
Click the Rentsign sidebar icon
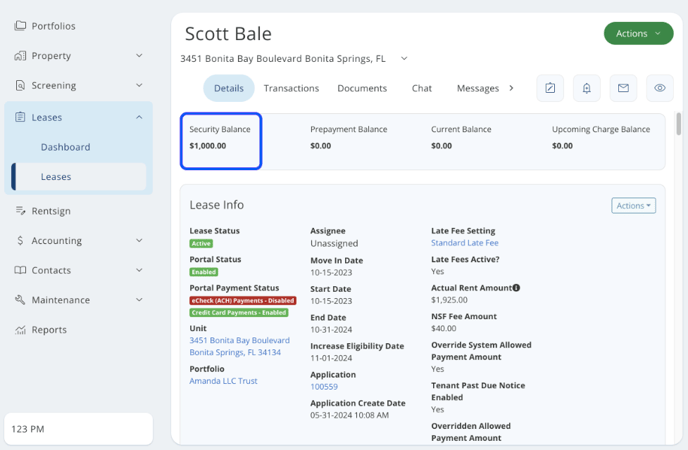point(20,211)
